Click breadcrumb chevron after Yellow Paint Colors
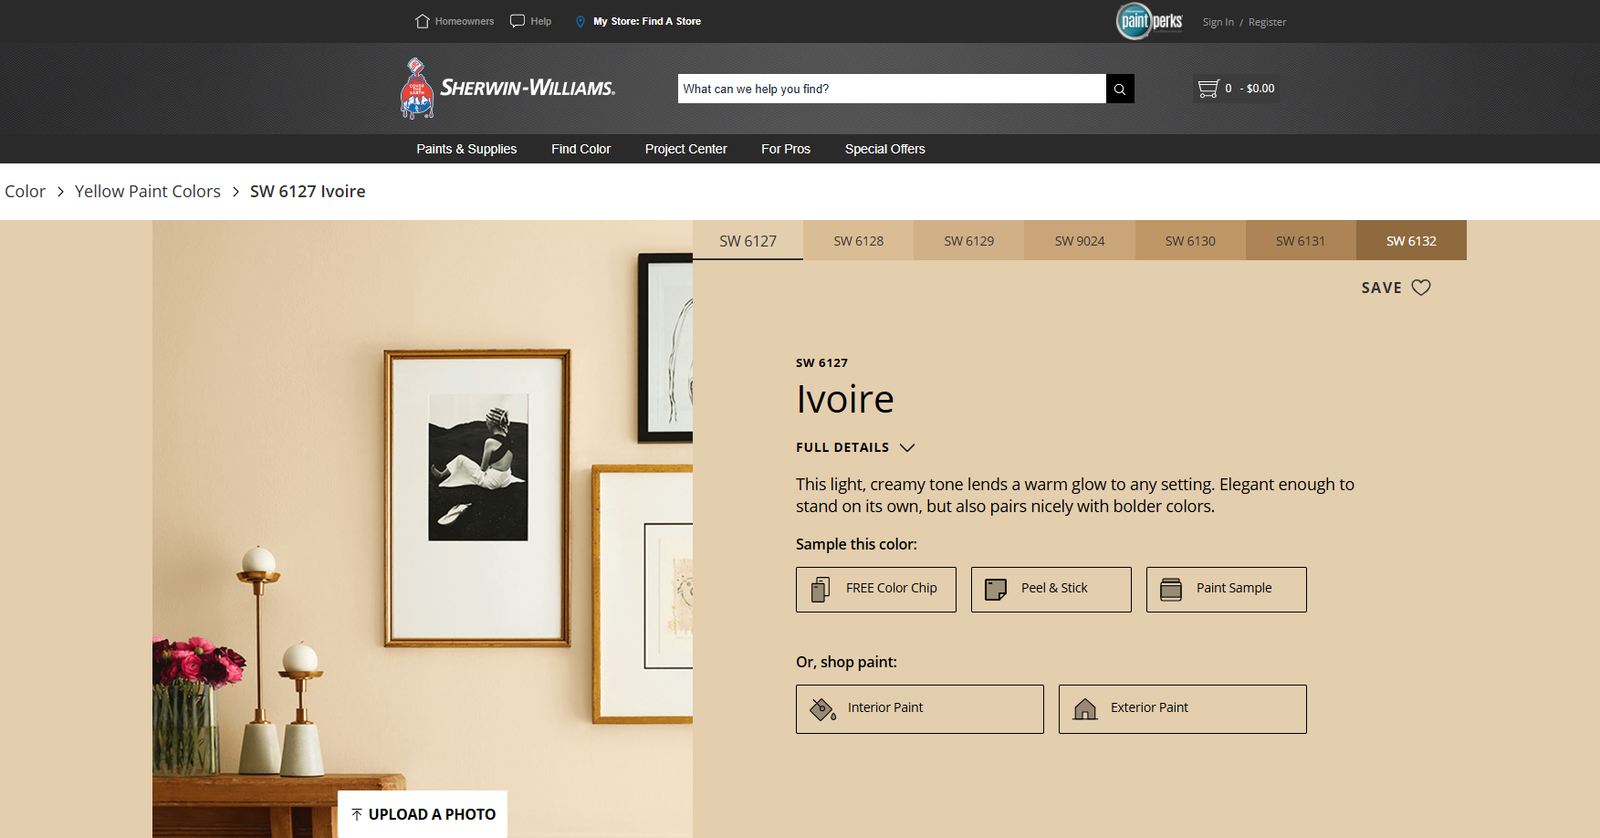Viewport: 1600px width, 838px height. (x=236, y=192)
